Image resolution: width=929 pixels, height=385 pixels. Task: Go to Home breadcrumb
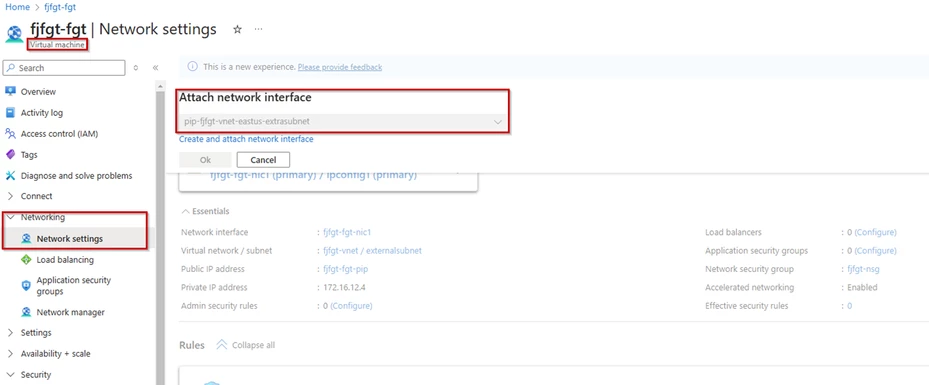(x=17, y=7)
